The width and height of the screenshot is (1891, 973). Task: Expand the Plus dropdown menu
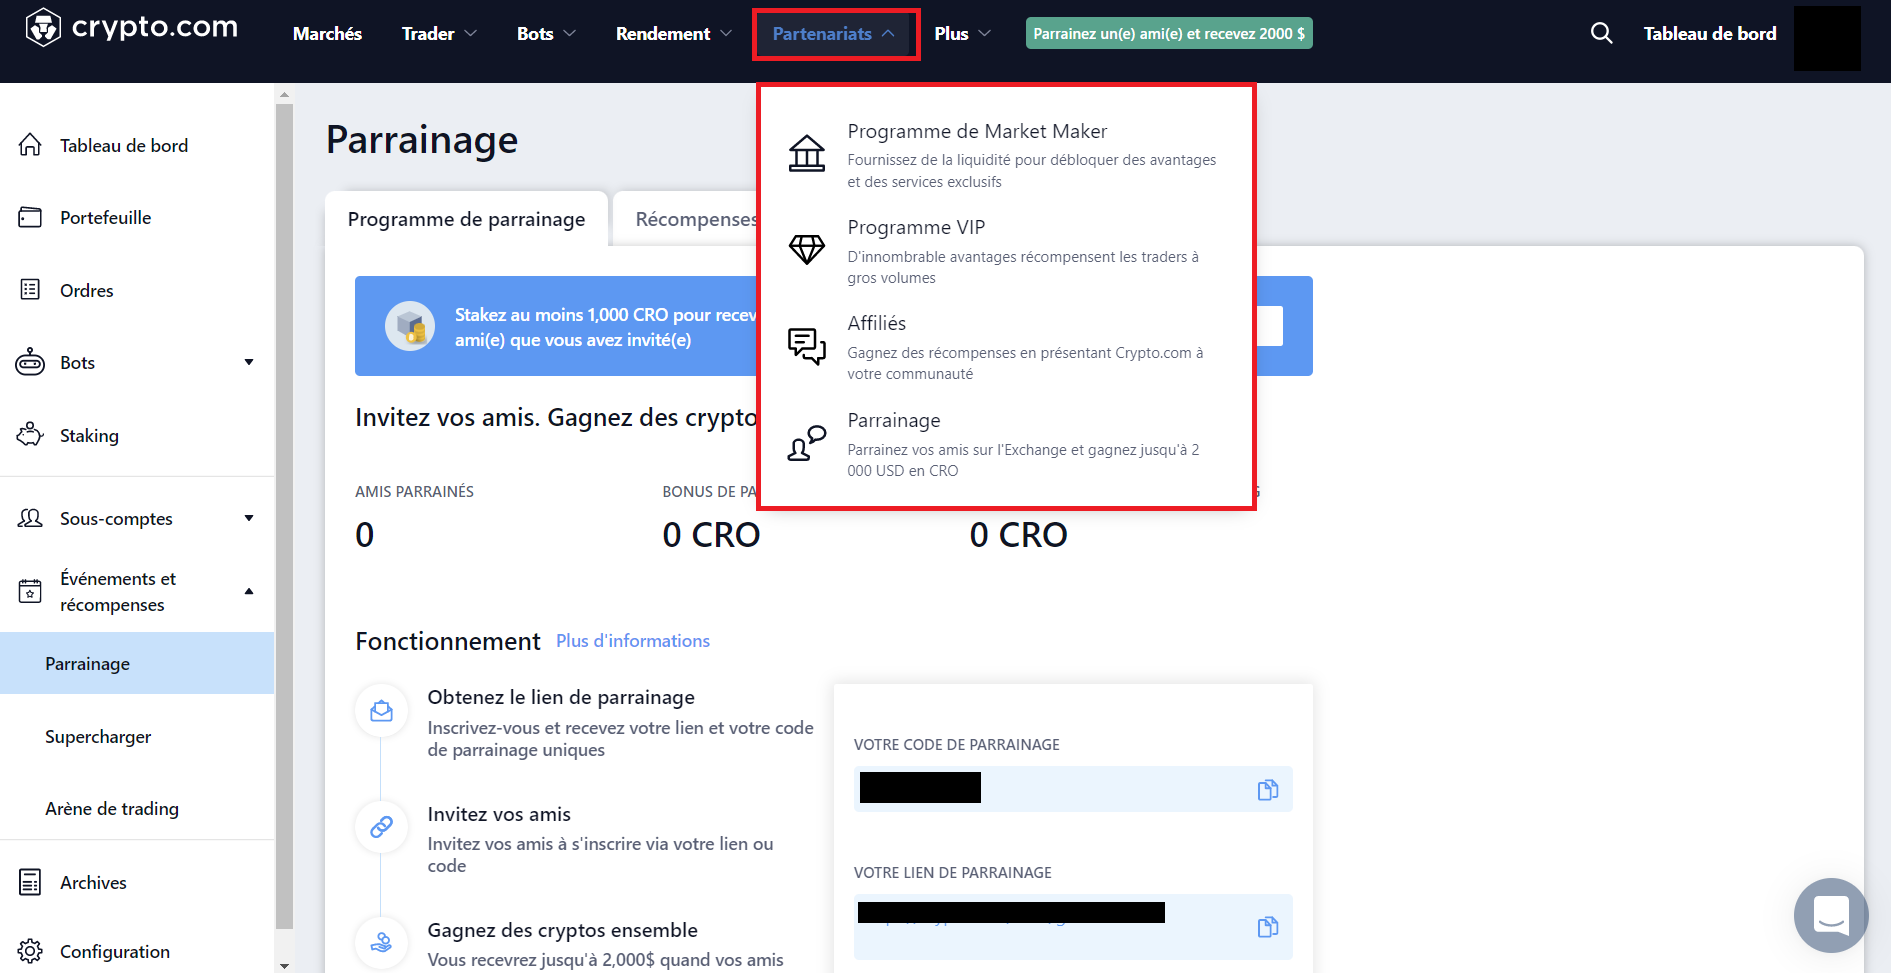962,33
